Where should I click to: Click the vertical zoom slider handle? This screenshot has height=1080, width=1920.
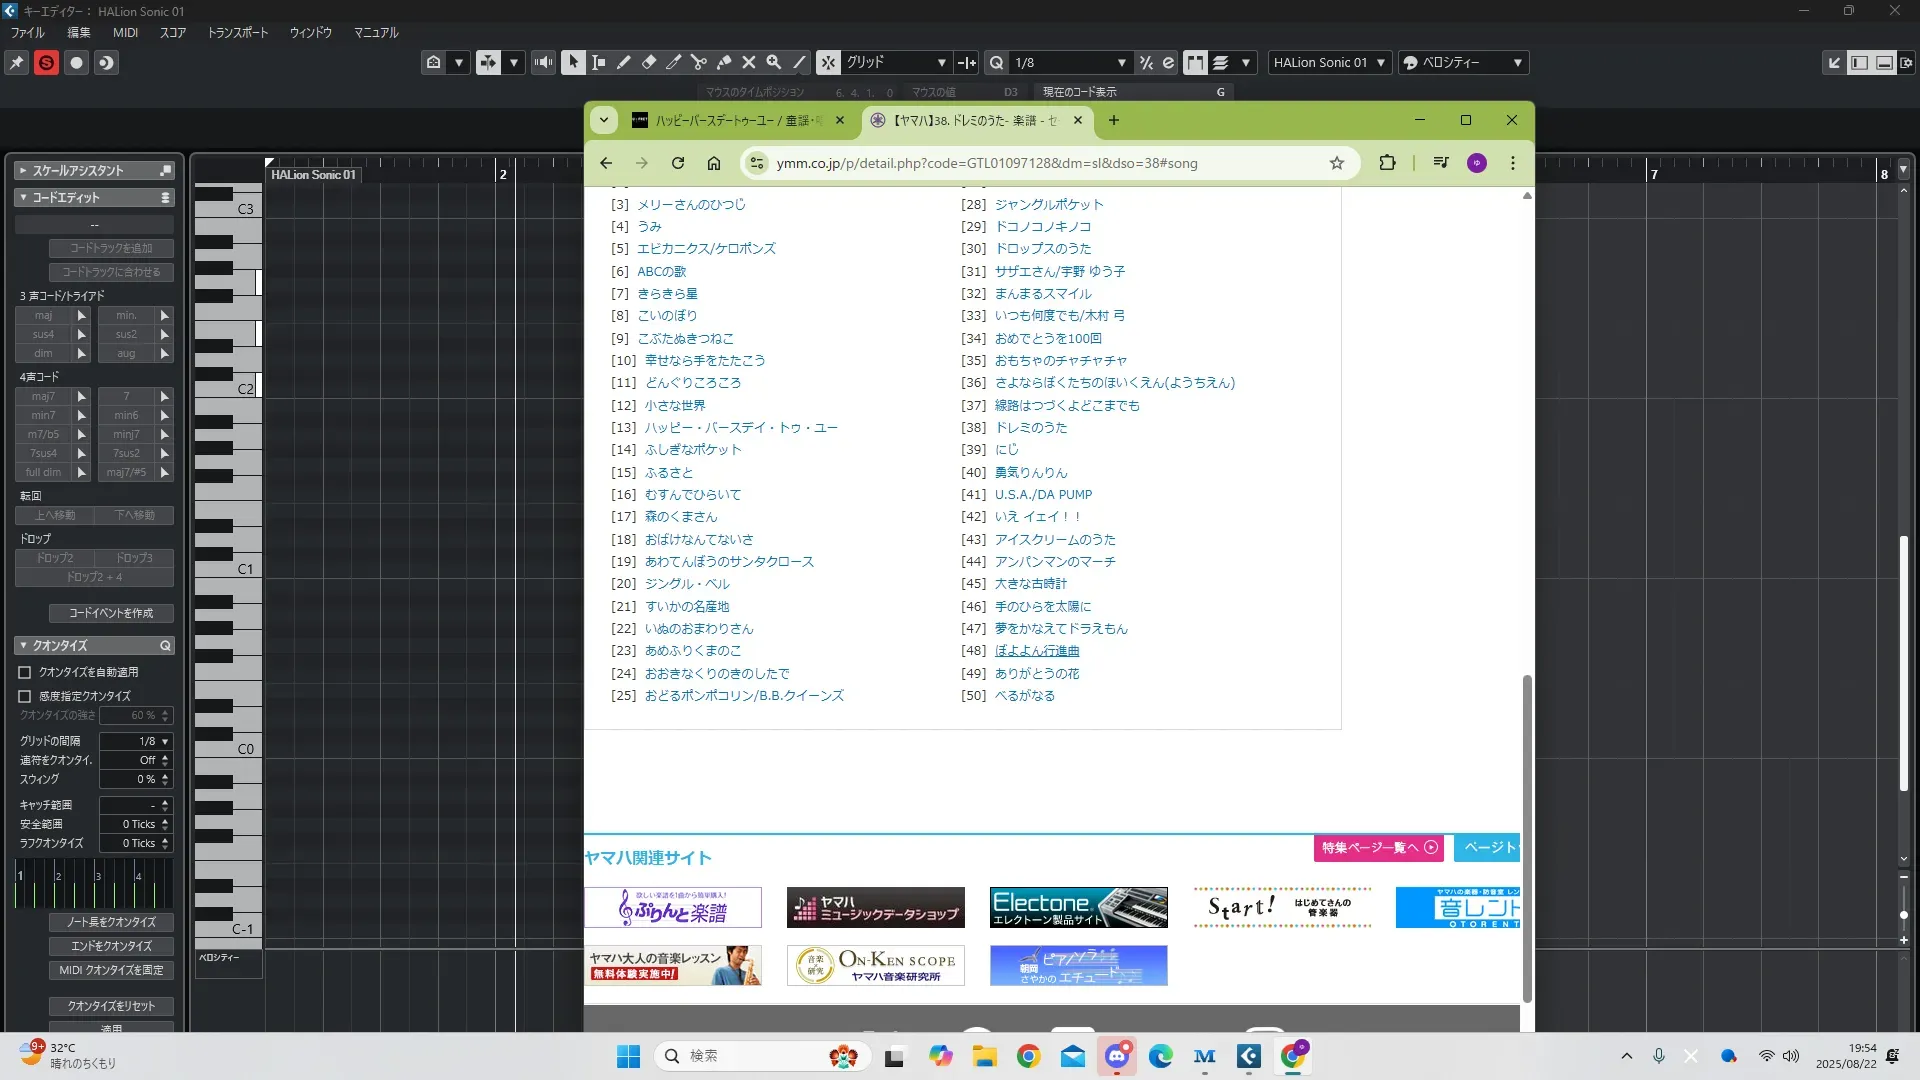tap(1903, 915)
